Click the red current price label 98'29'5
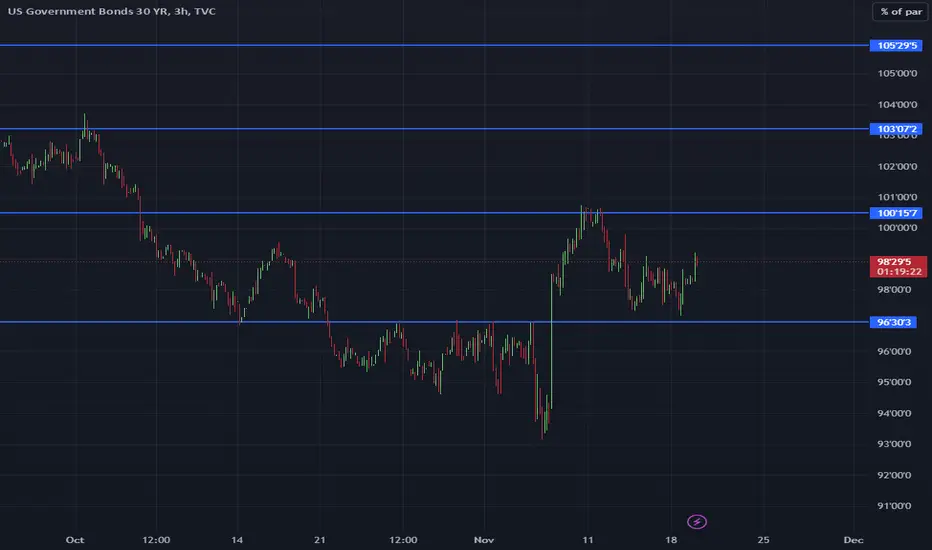Viewport: 932px width, 550px height. coord(898,266)
